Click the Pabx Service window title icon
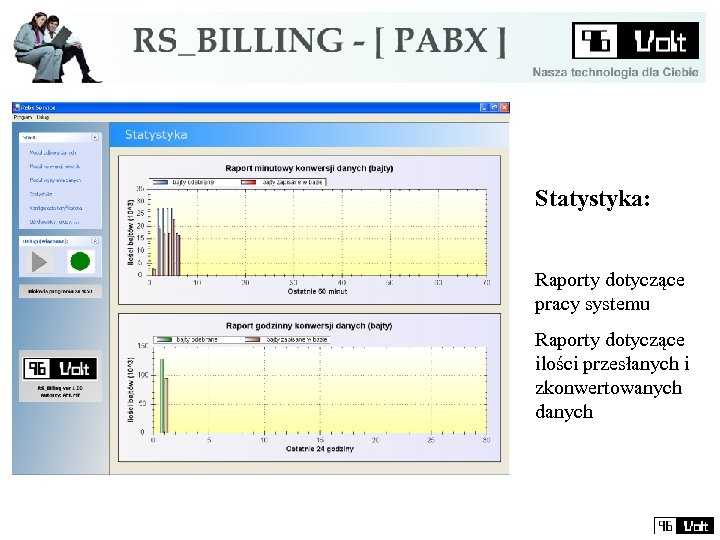This screenshot has width=720, height=540. 17,107
